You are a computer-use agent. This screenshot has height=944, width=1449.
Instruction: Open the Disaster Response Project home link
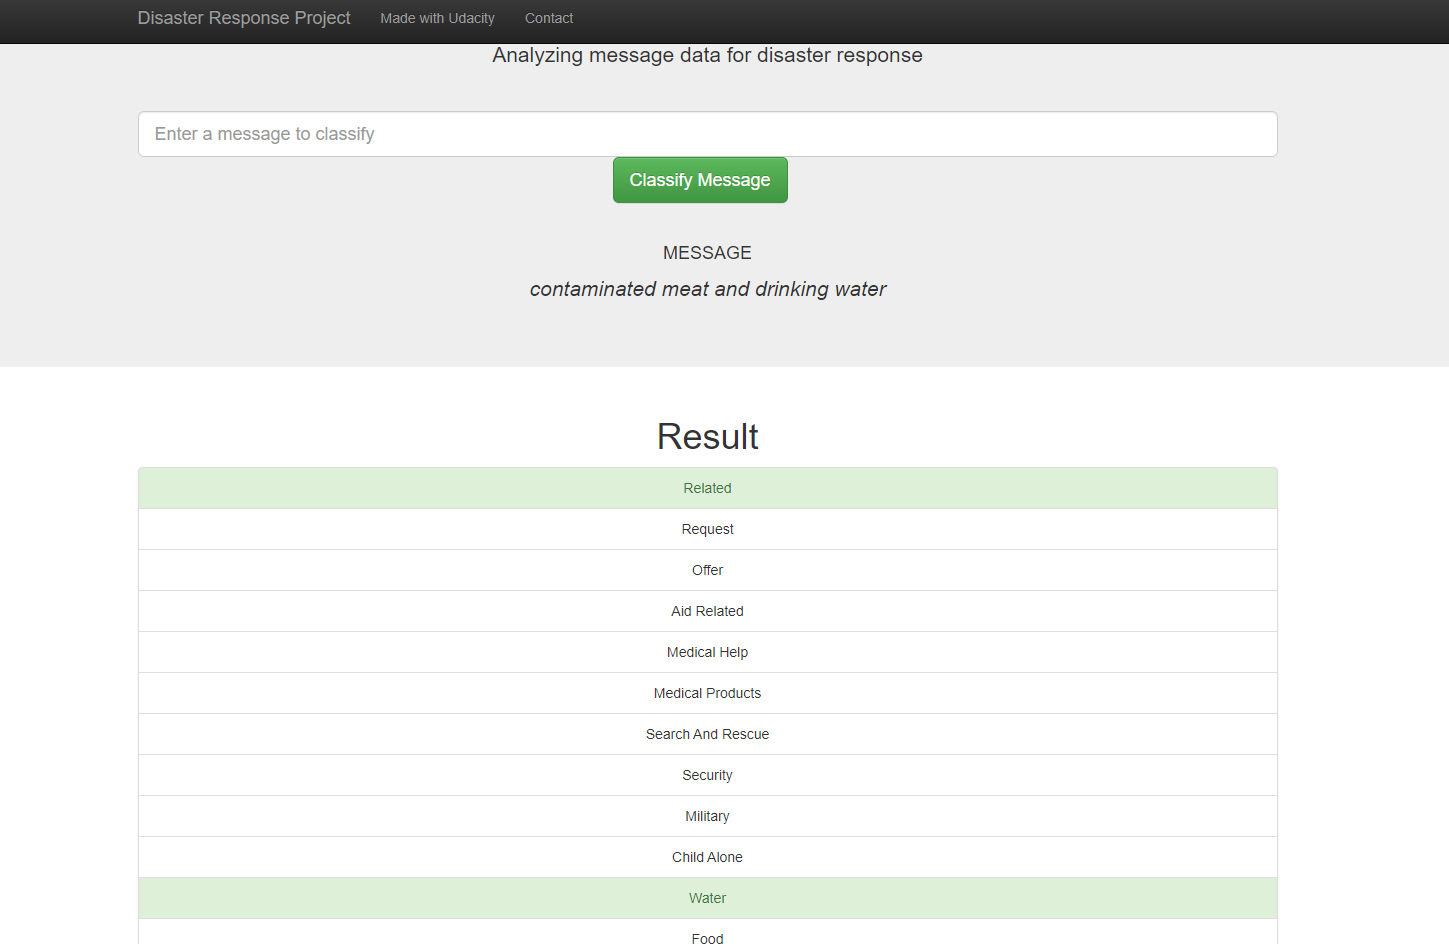(x=244, y=18)
